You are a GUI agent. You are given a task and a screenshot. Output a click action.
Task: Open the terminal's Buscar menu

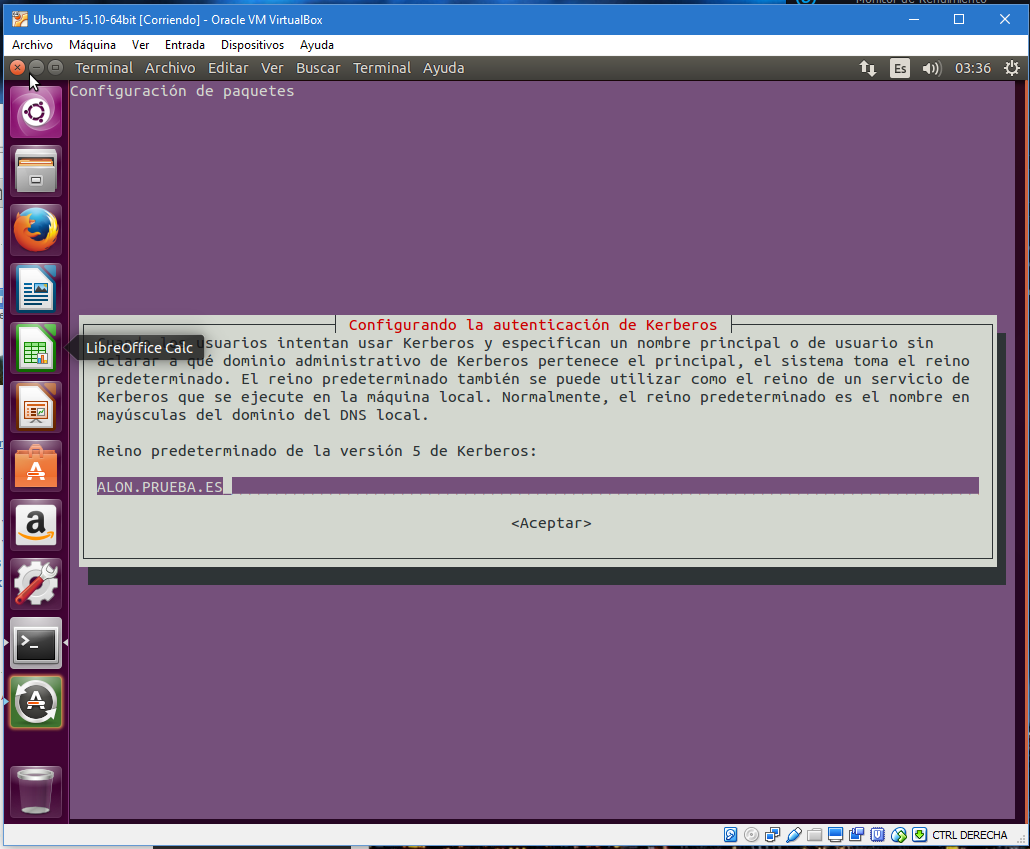[318, 68]
